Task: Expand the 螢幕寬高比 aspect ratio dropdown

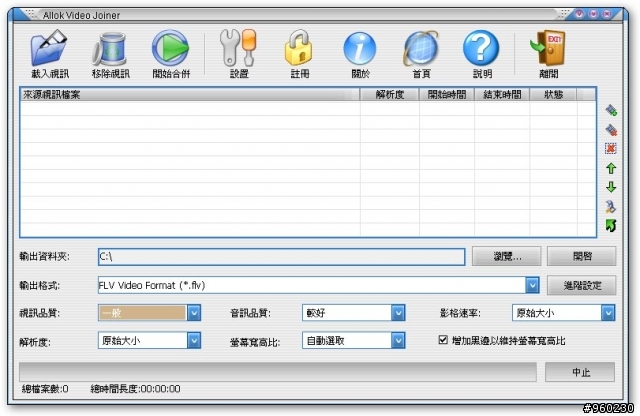Action: 398,340
